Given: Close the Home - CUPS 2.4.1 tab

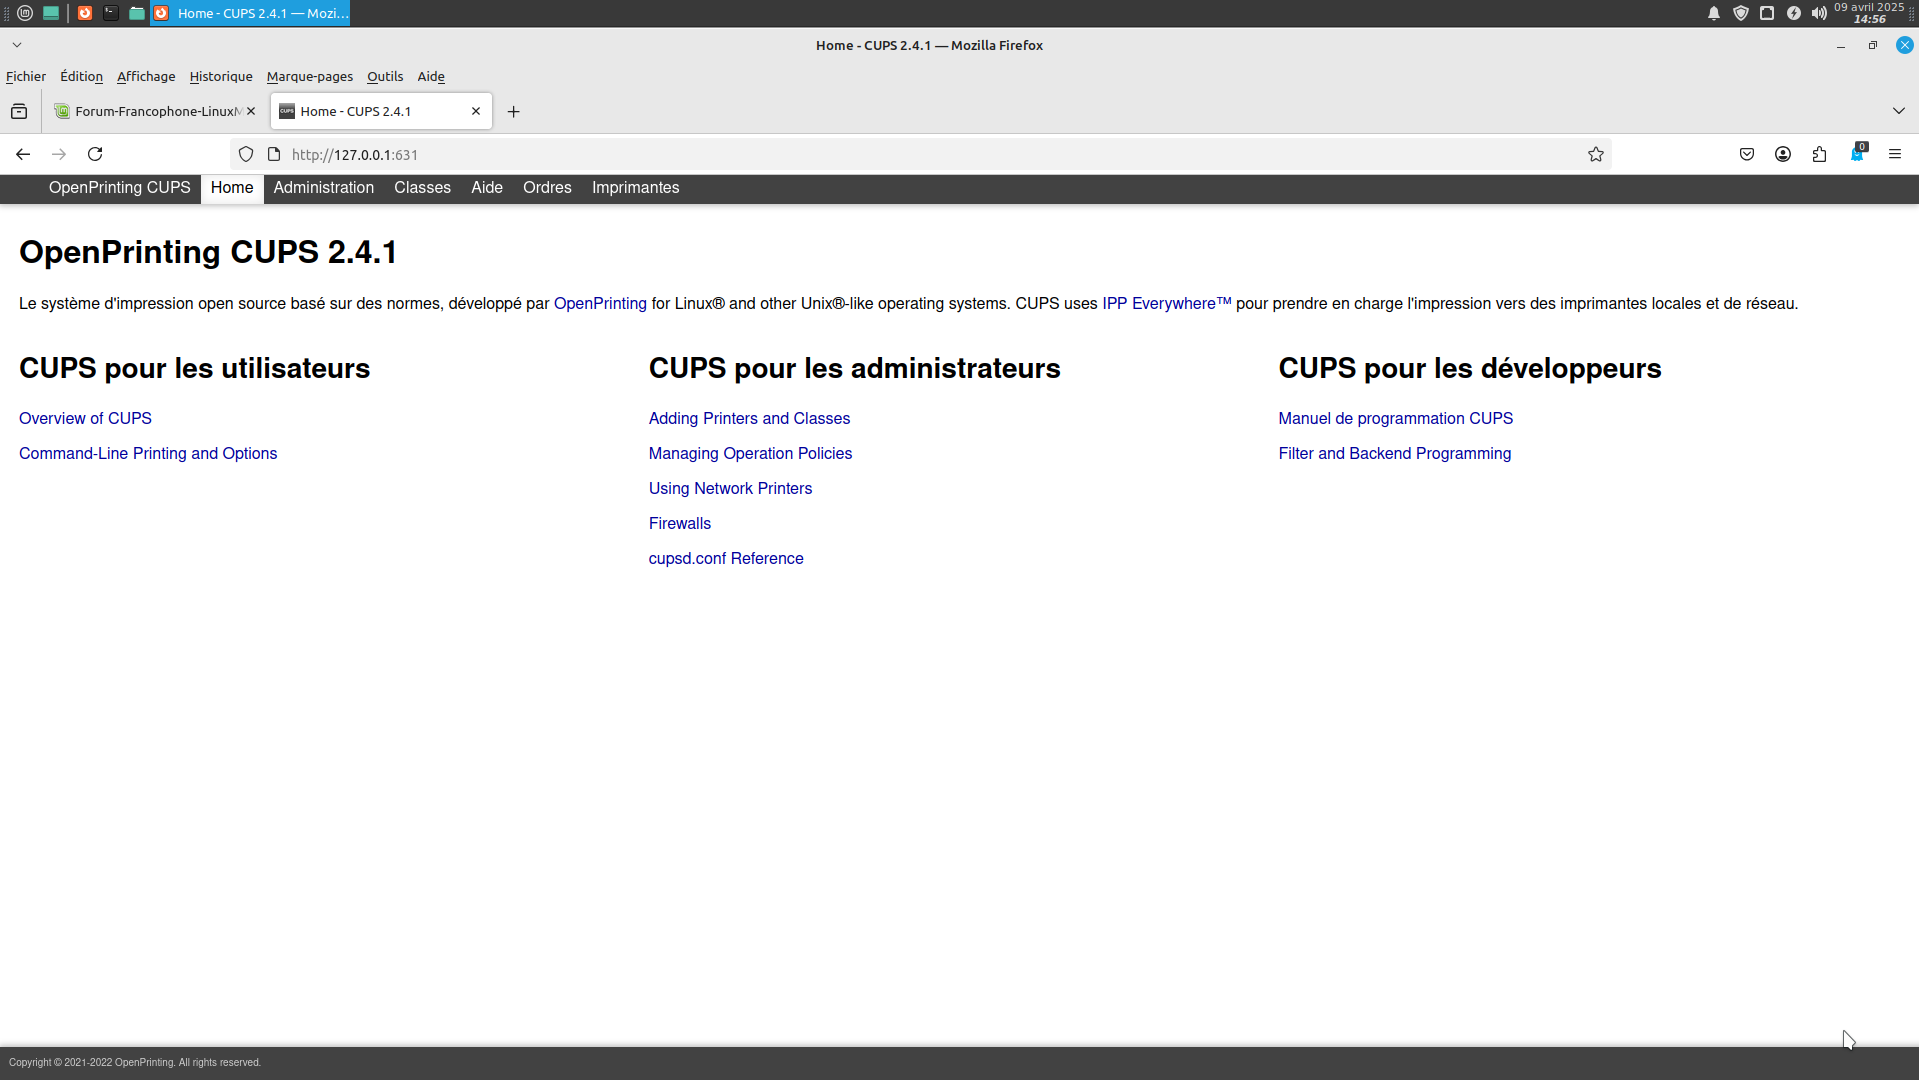Looking at the screenshot, I should [476, 111].
